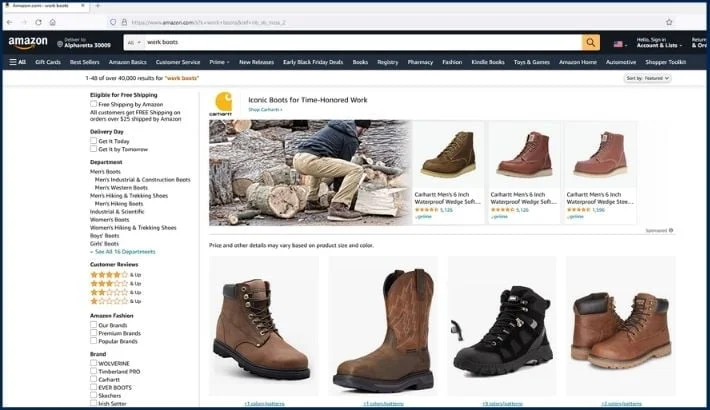This screenshot has height=410, width=710.
Task: Check Popular Brands filter
Action: tap(93, 341)
